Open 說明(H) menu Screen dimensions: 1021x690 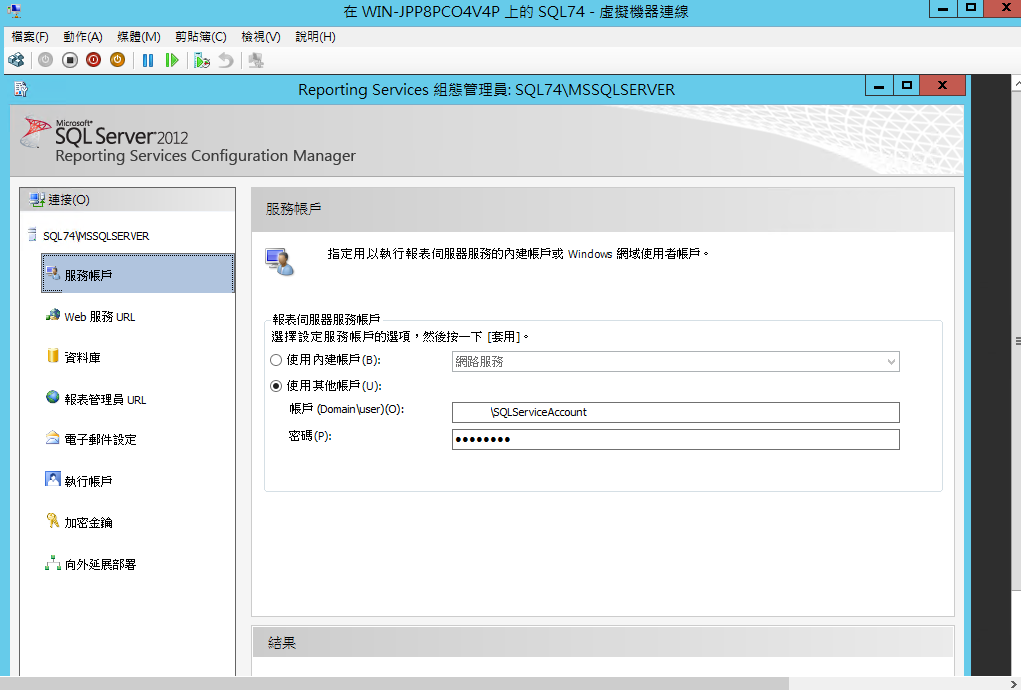tap(315, 37)
